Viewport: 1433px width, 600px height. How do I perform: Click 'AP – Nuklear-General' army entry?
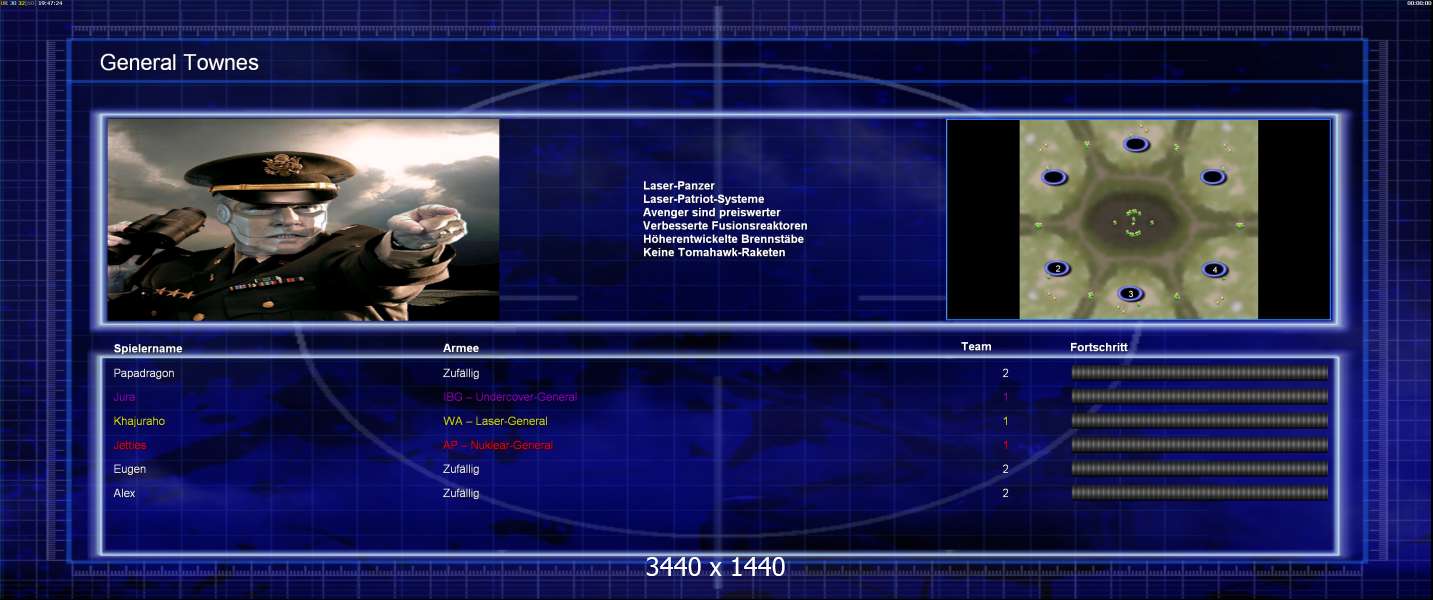[498, 445]
